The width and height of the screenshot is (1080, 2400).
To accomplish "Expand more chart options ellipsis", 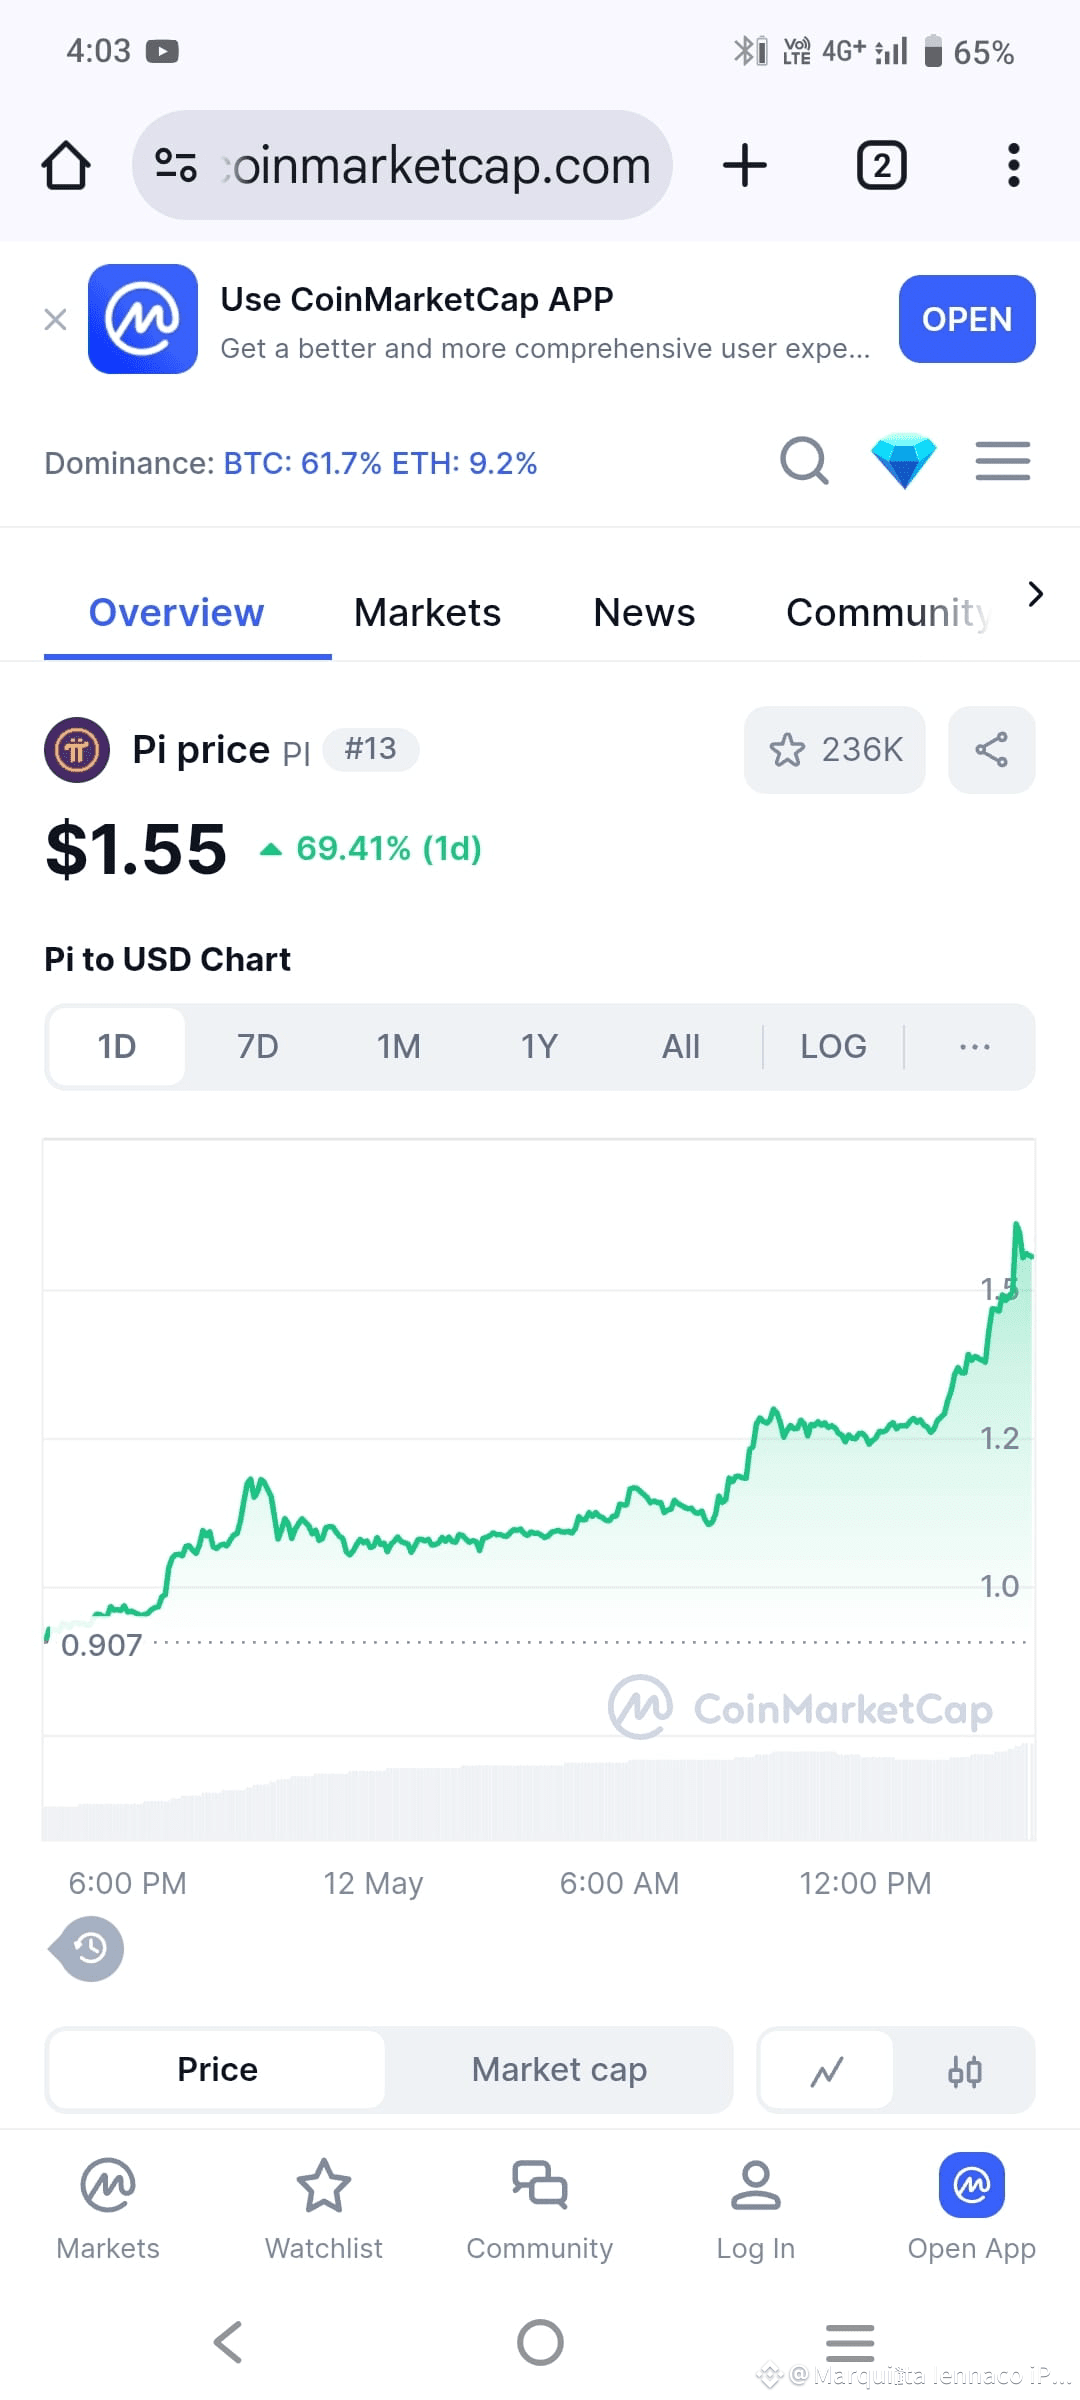I will pos(974,1047).
